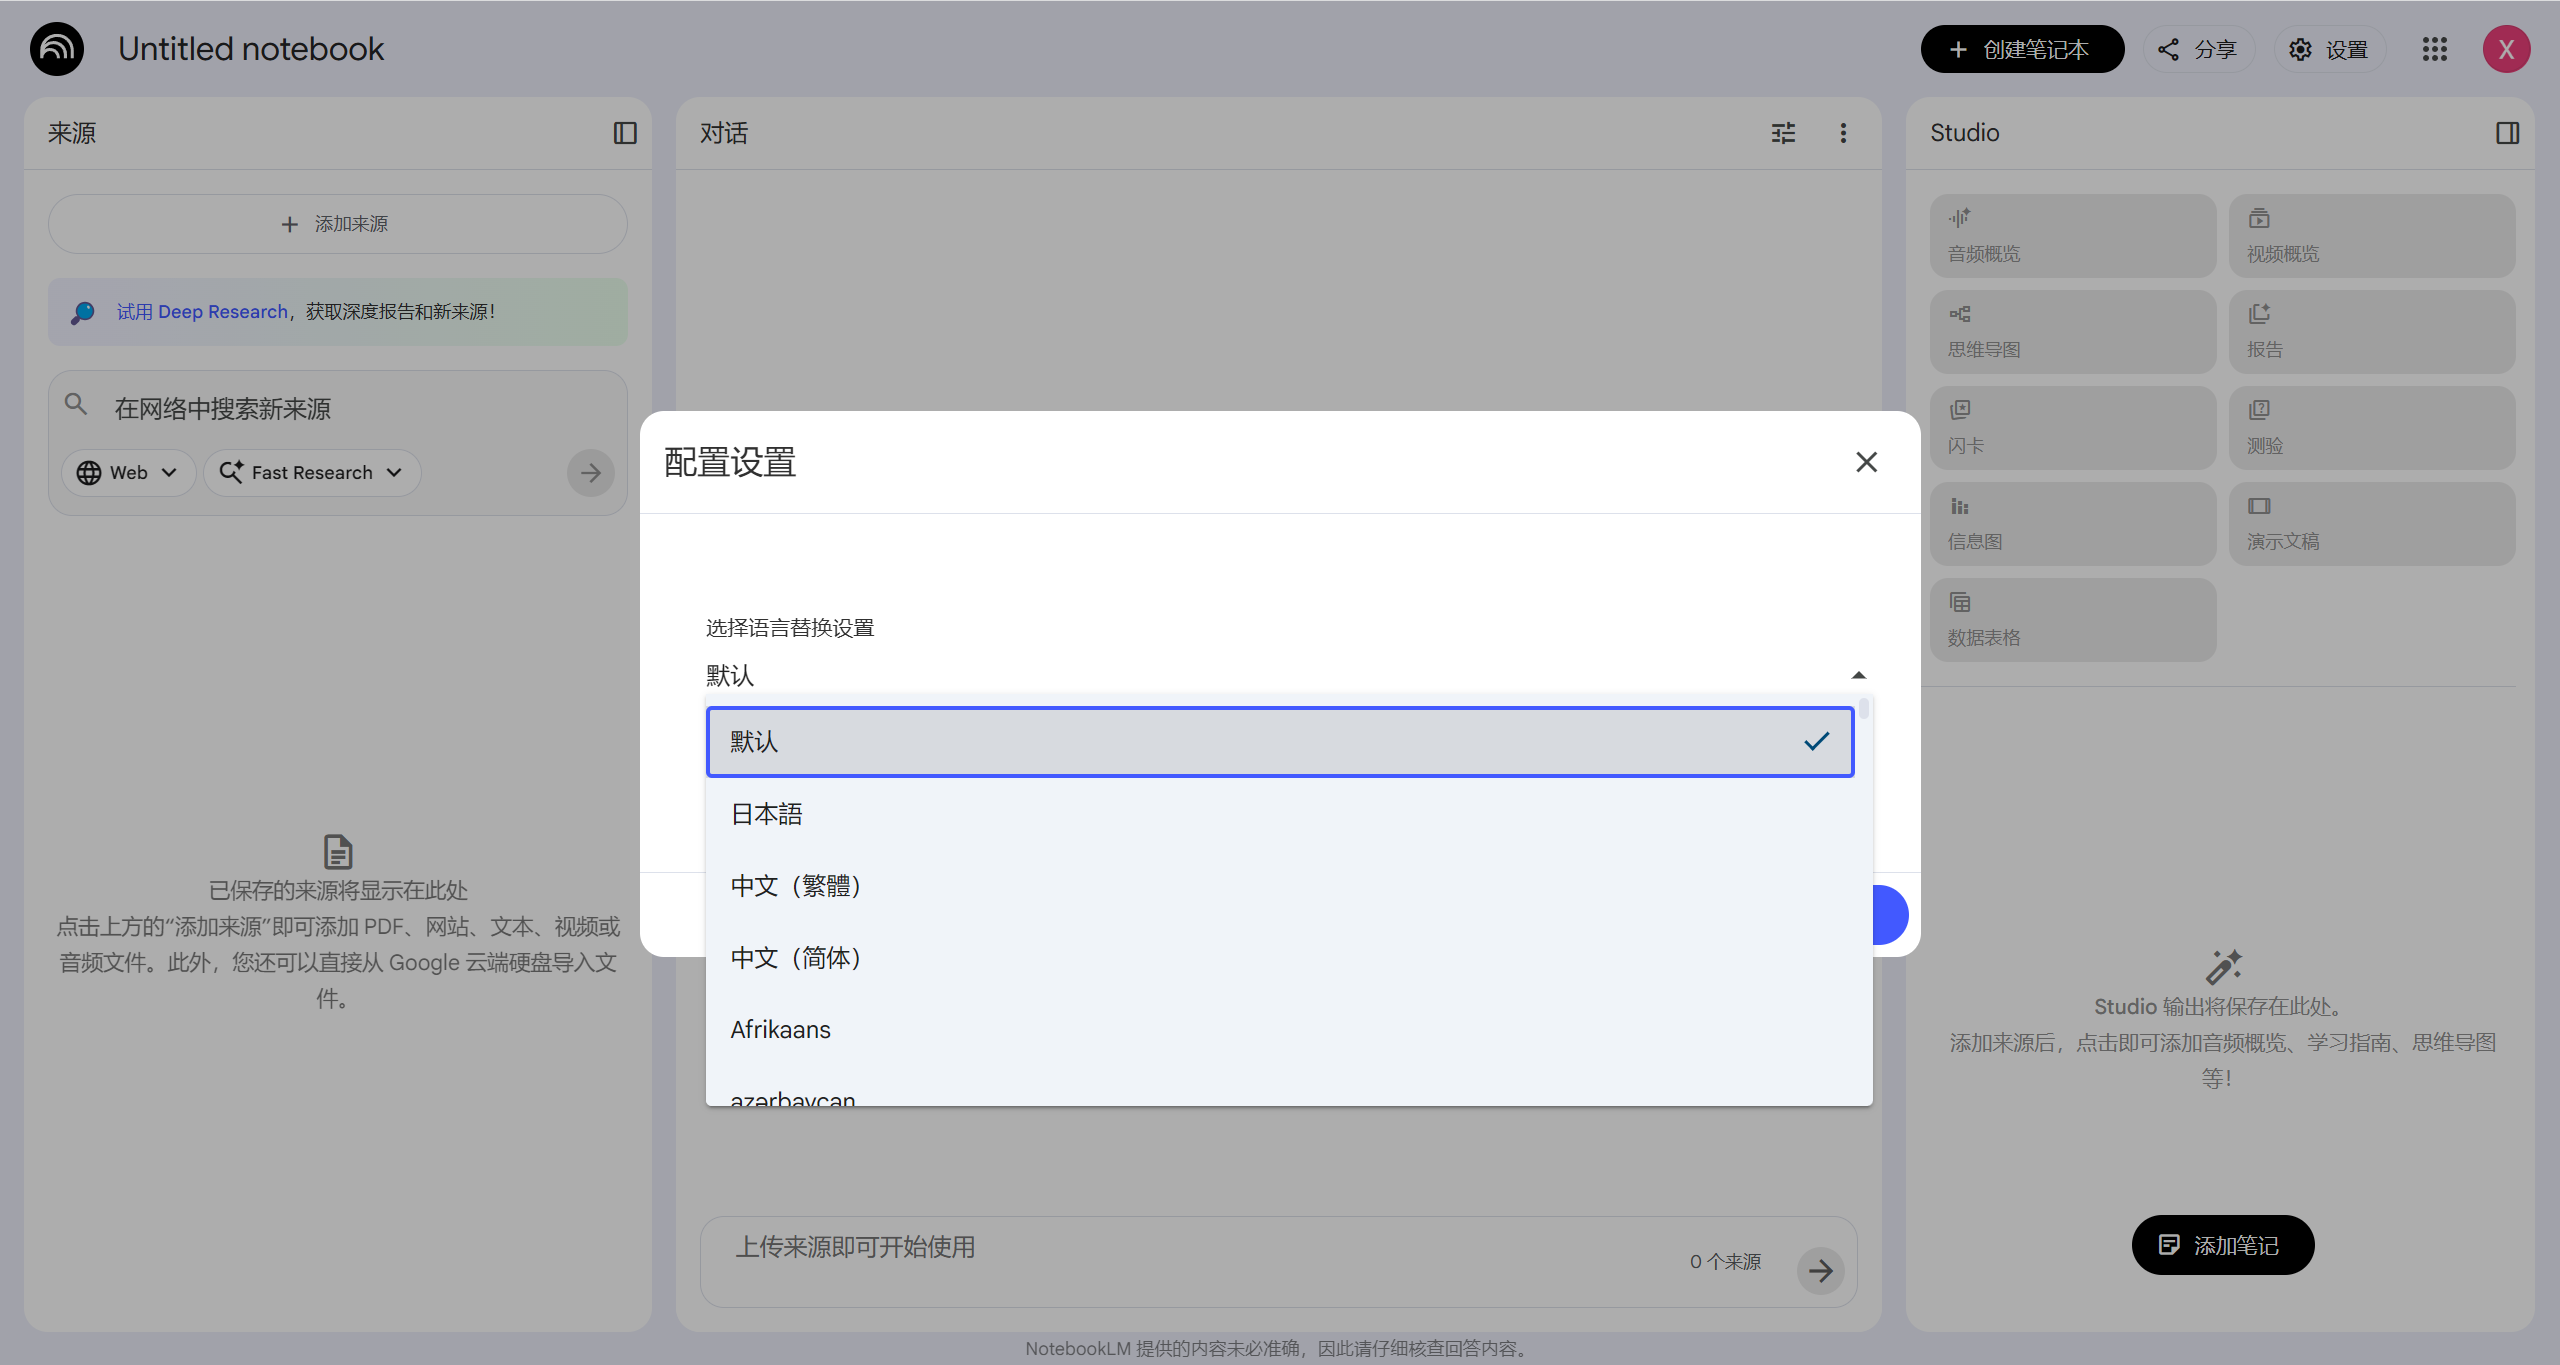
Task: Collapse the Studio panel
Action: pos(2507,133)
